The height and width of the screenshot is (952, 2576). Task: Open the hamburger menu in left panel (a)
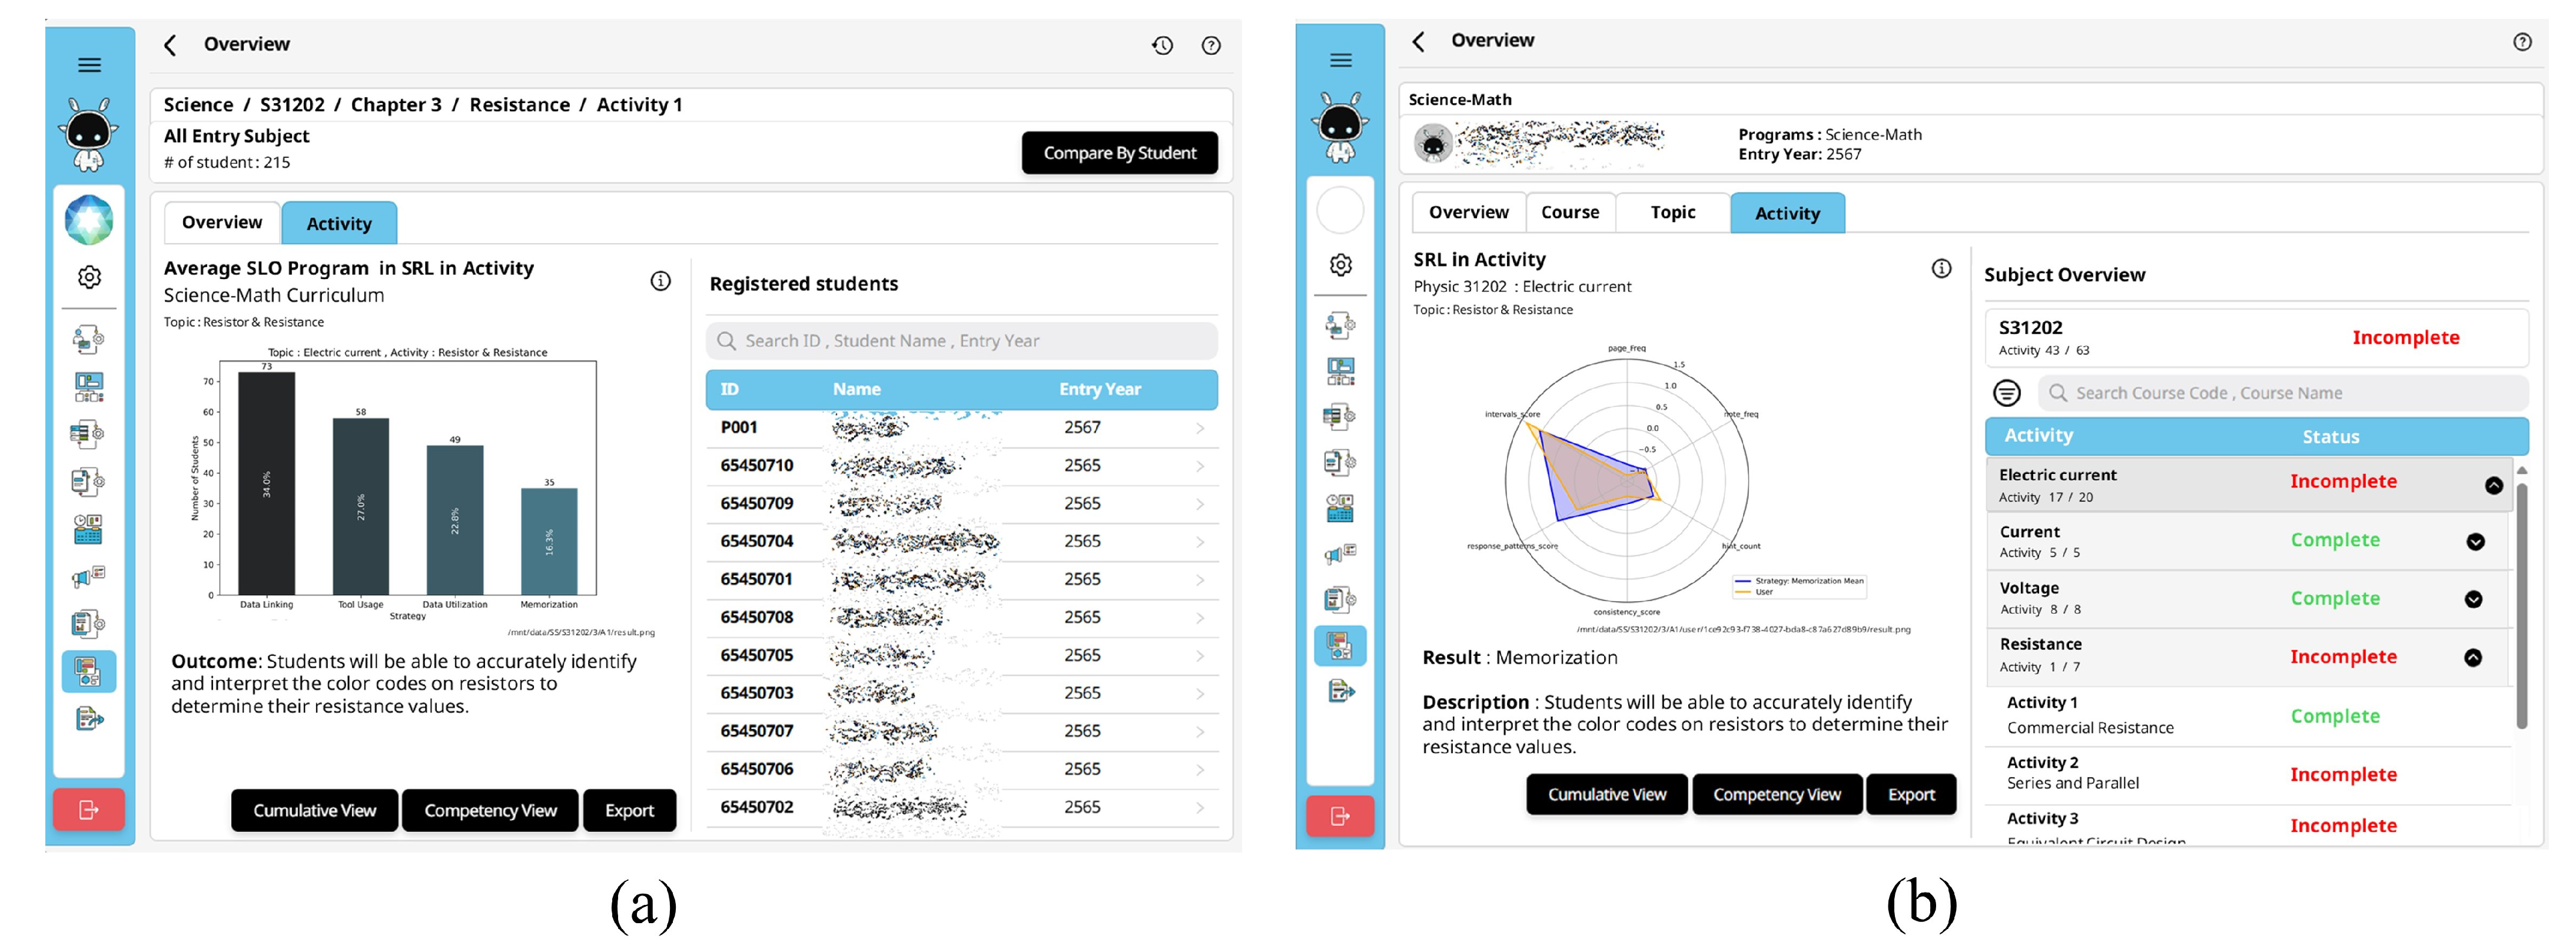(x=89, y=65)
